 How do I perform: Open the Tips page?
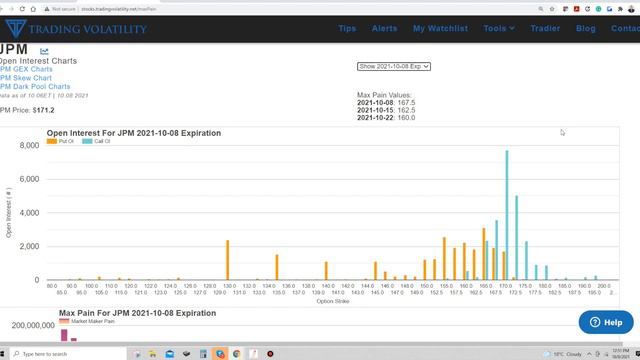(x=347, y=28)
